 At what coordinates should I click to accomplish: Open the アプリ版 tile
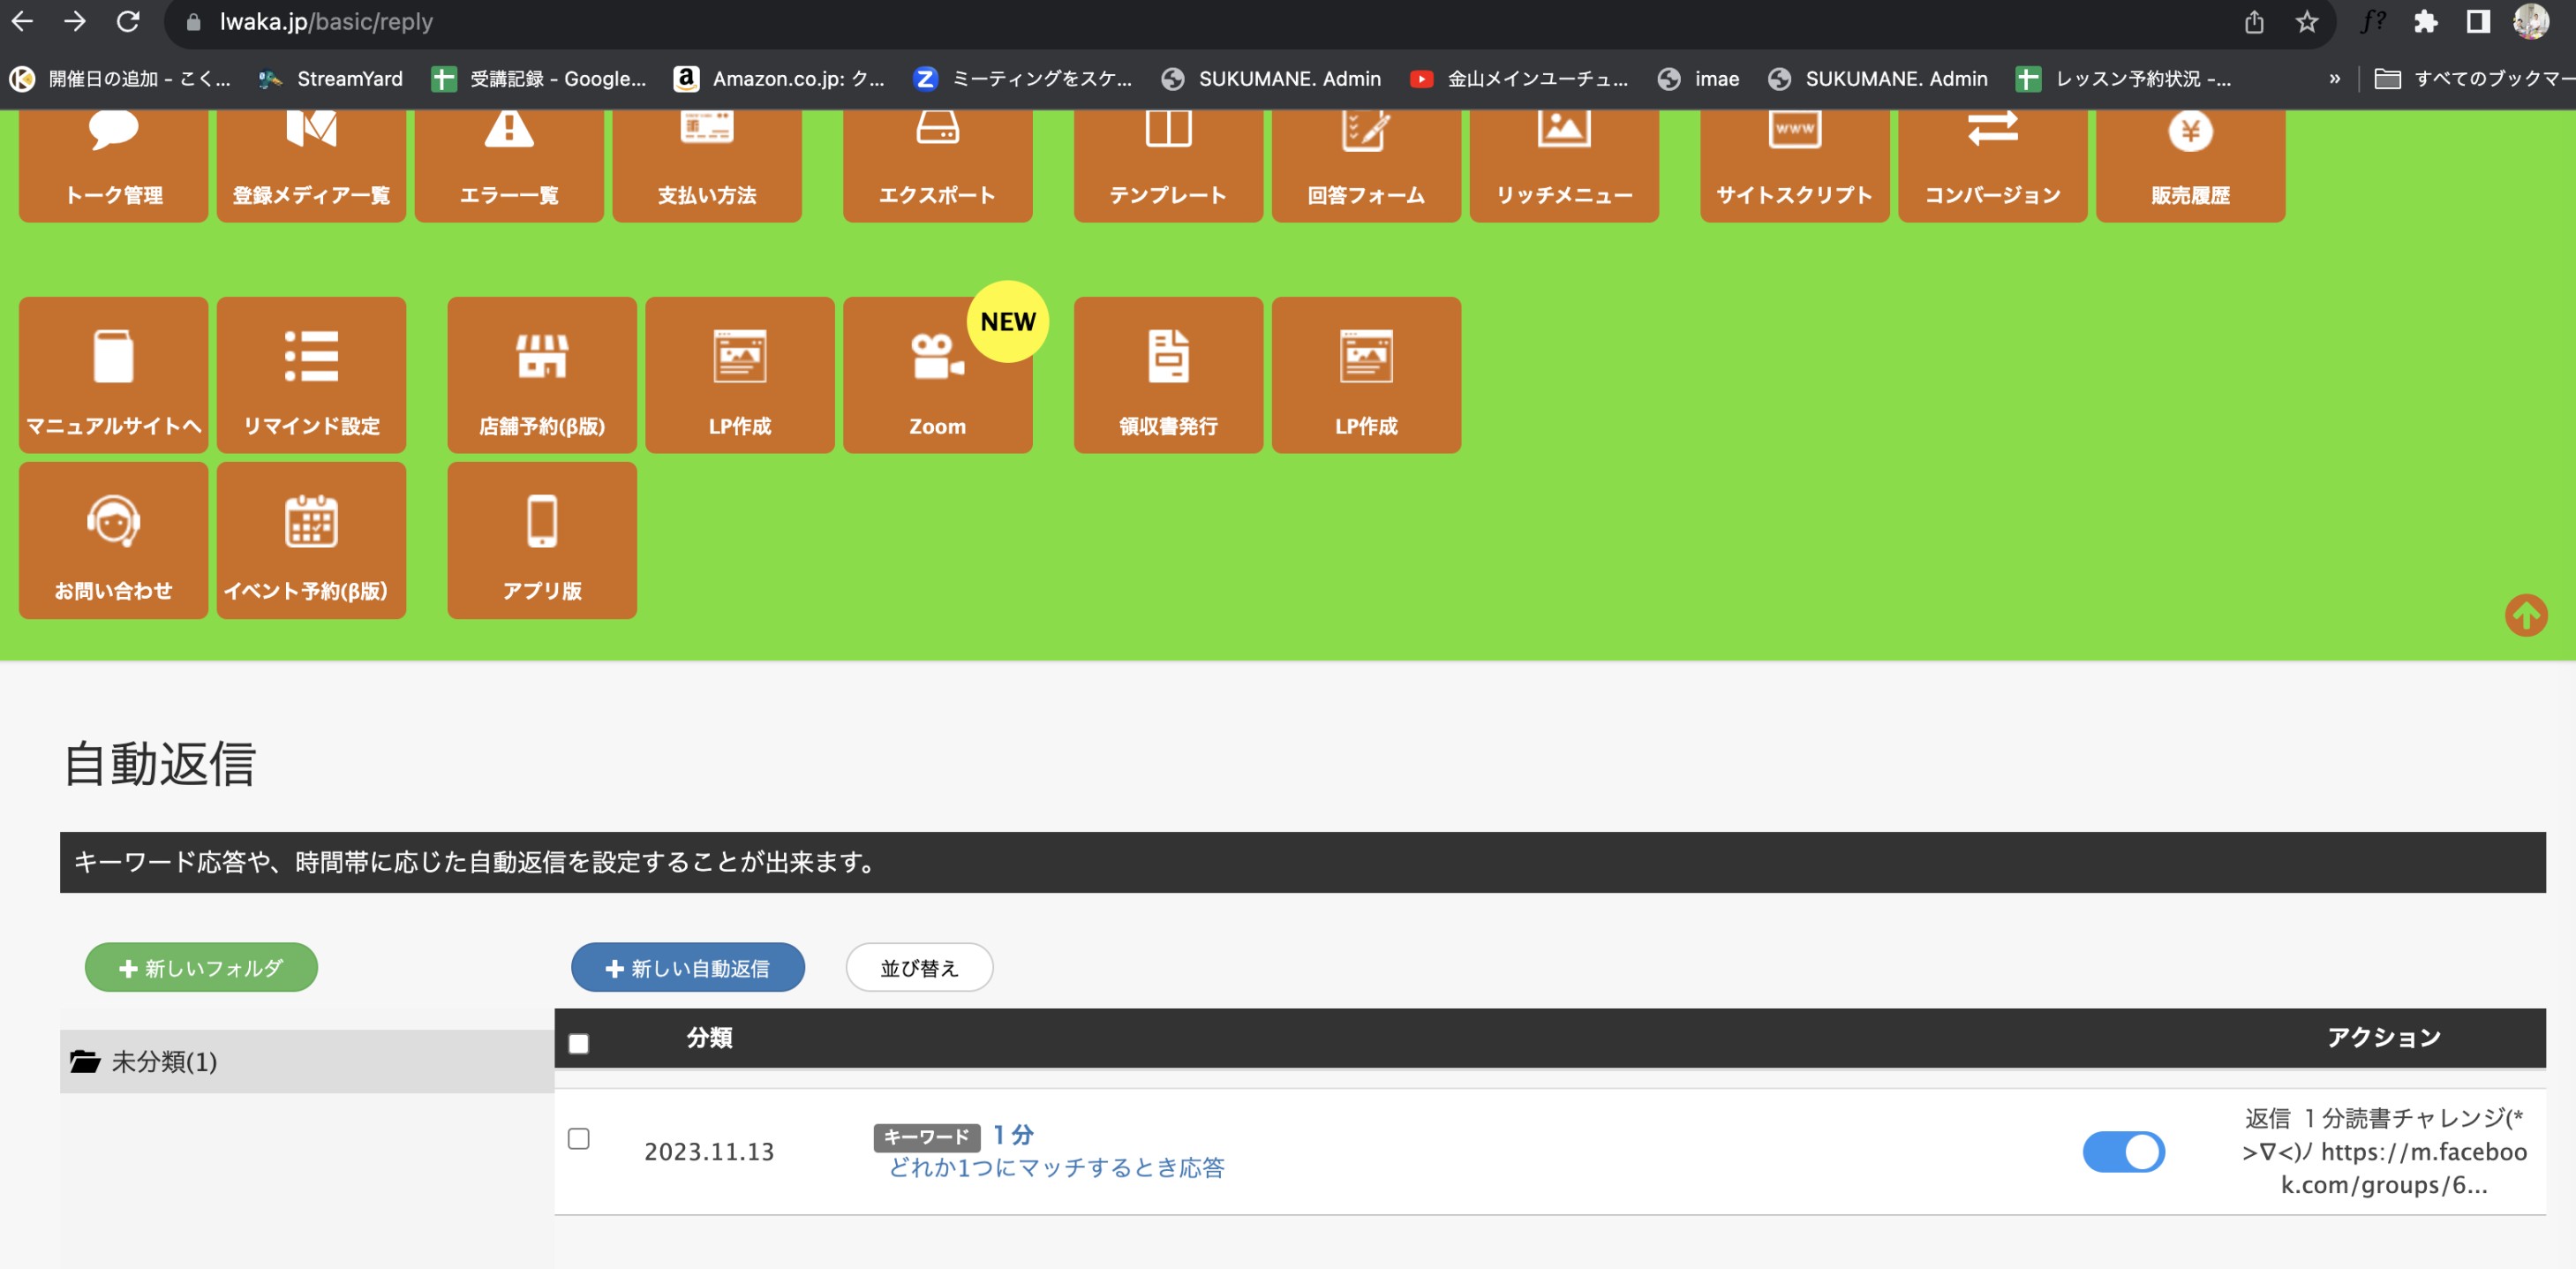(542, 540)
